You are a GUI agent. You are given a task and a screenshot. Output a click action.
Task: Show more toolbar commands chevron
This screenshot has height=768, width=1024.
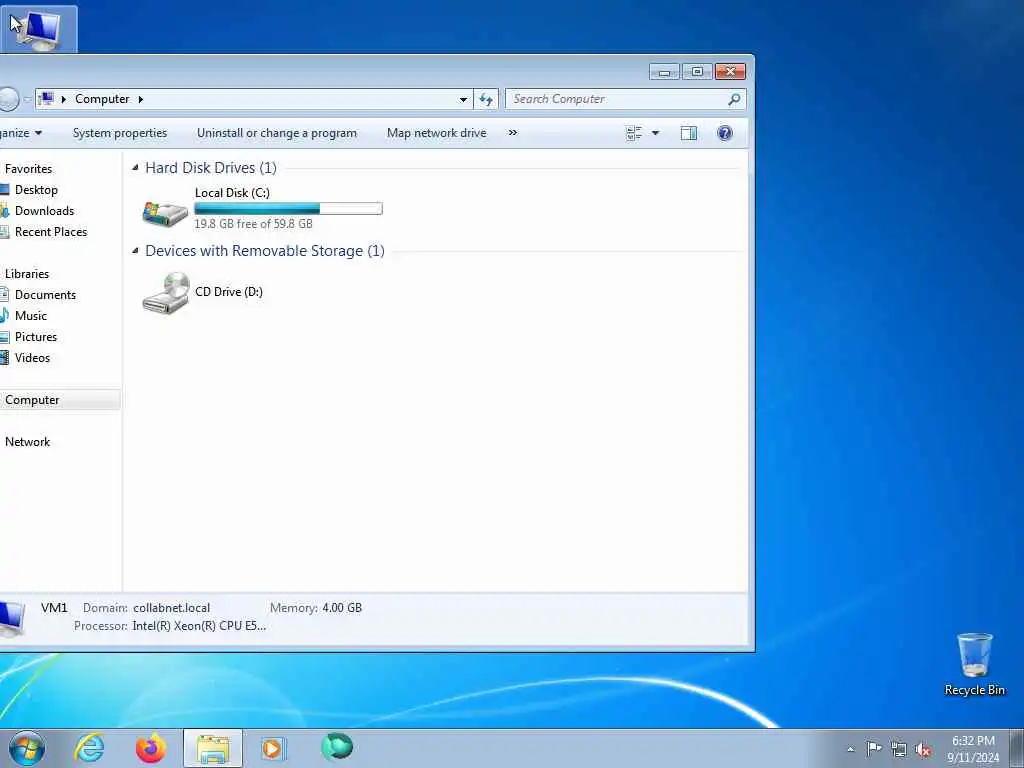(513, 133)
